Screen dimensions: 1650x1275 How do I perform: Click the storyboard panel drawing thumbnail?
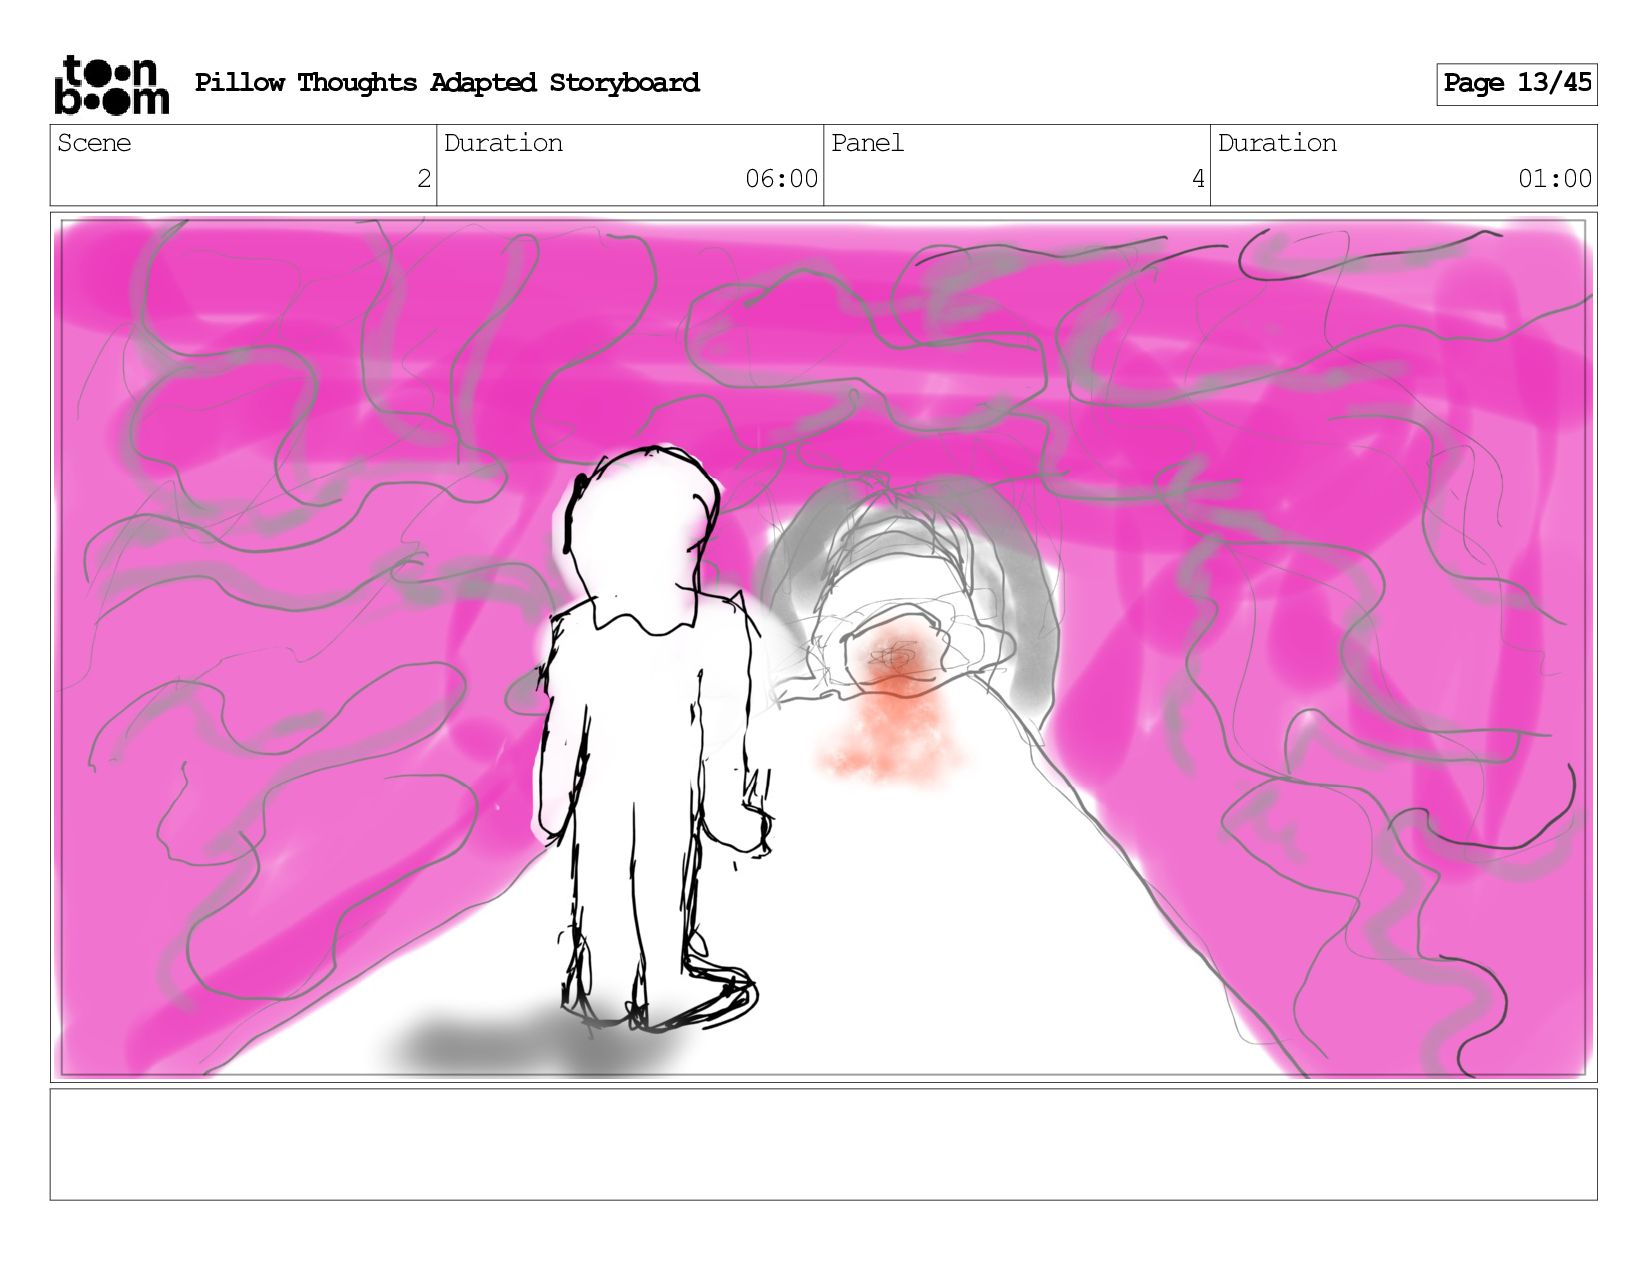[x=823, y=647]
